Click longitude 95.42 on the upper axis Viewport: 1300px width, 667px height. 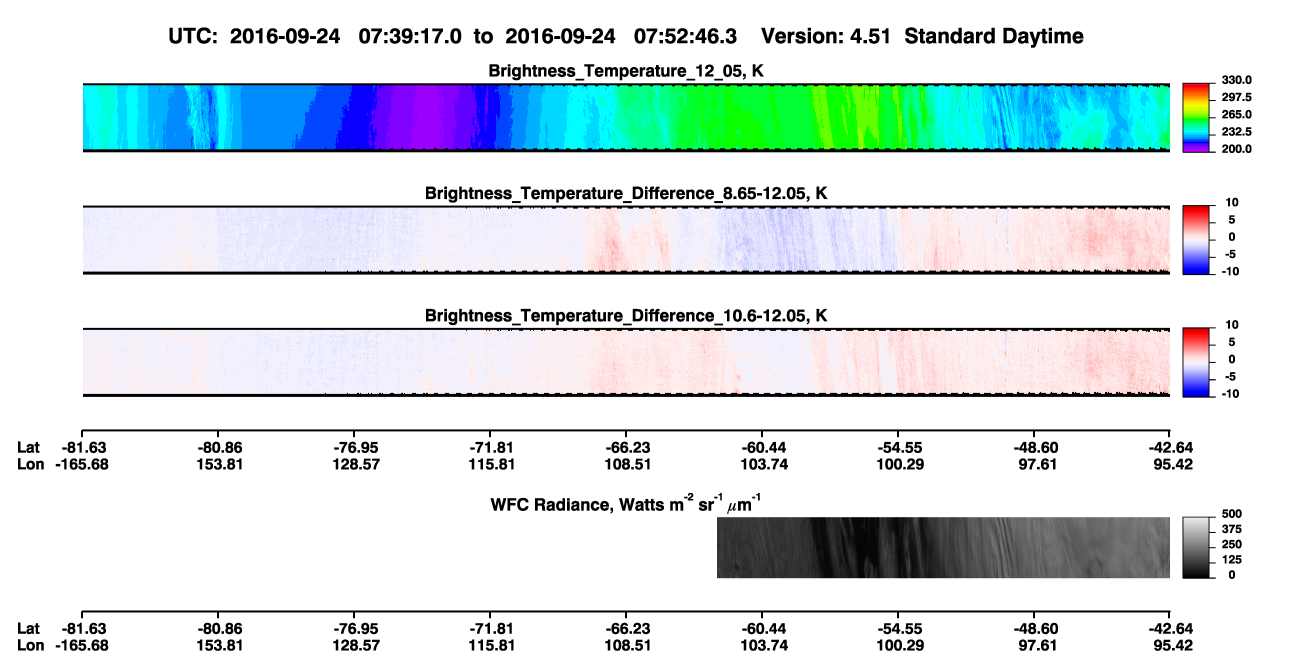point(1170,464)
